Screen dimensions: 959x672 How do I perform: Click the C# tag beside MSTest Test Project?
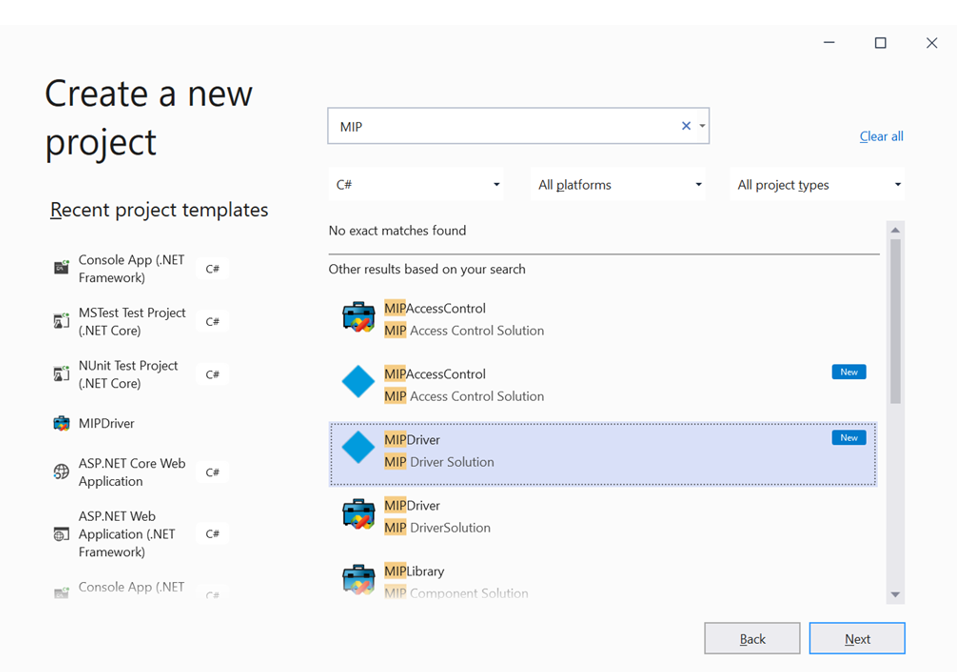click(212, 322)
